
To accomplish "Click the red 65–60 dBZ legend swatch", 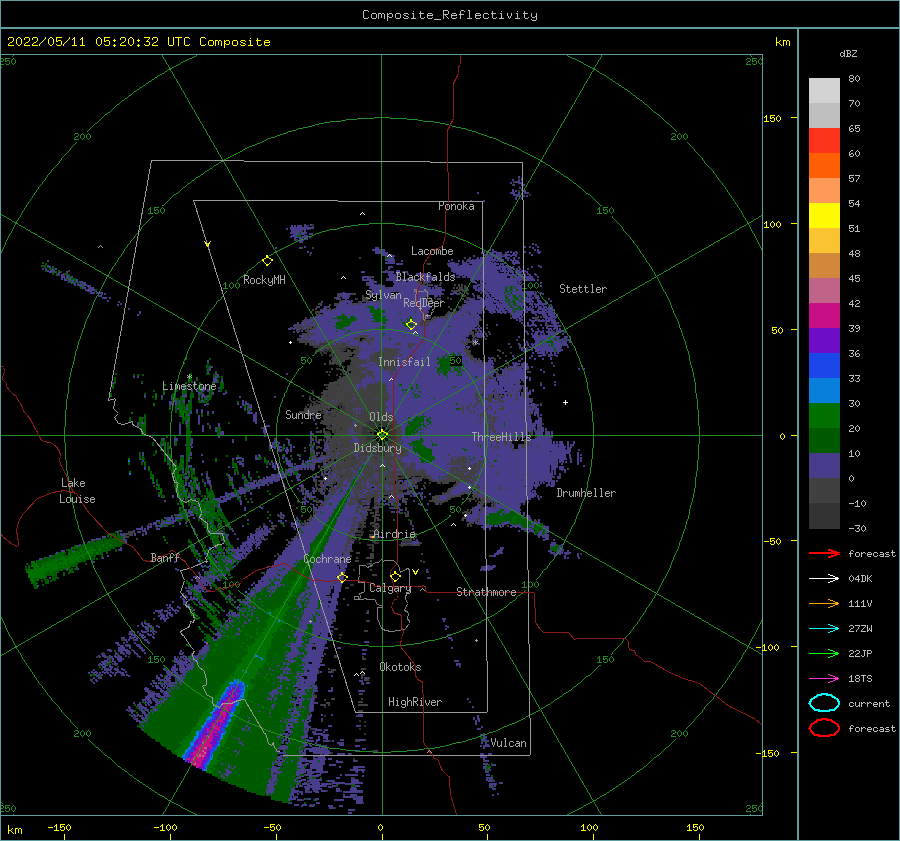I will tap(824, 140).
